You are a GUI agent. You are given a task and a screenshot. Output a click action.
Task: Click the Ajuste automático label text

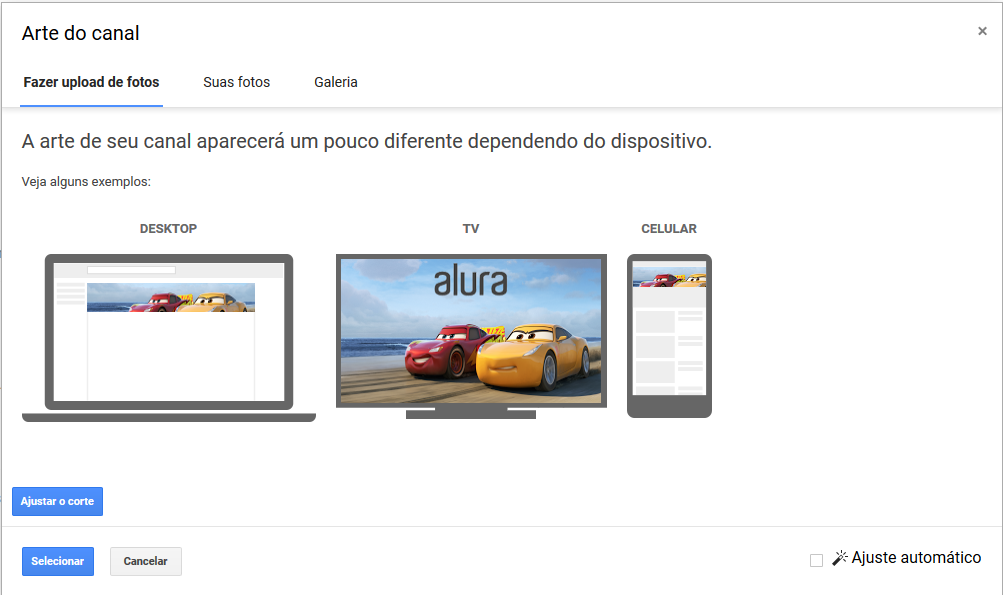click(916, 558)
